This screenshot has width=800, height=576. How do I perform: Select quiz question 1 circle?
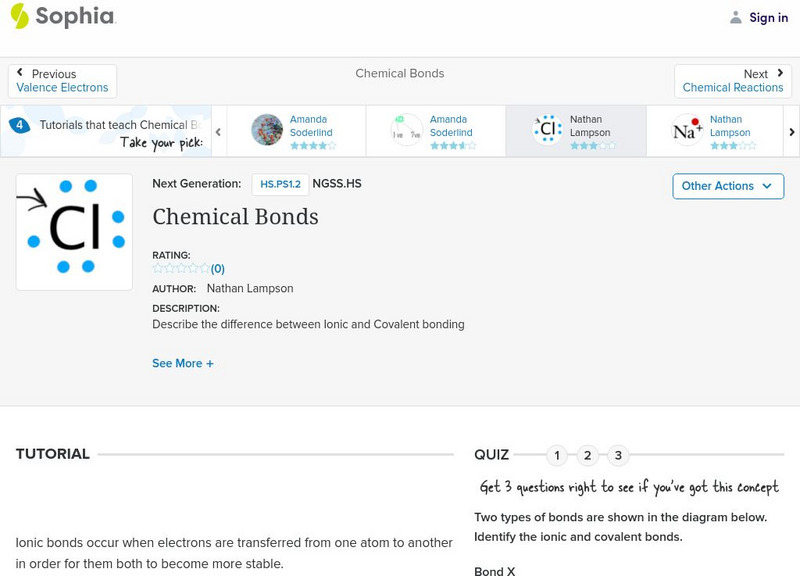pos(557,456)
